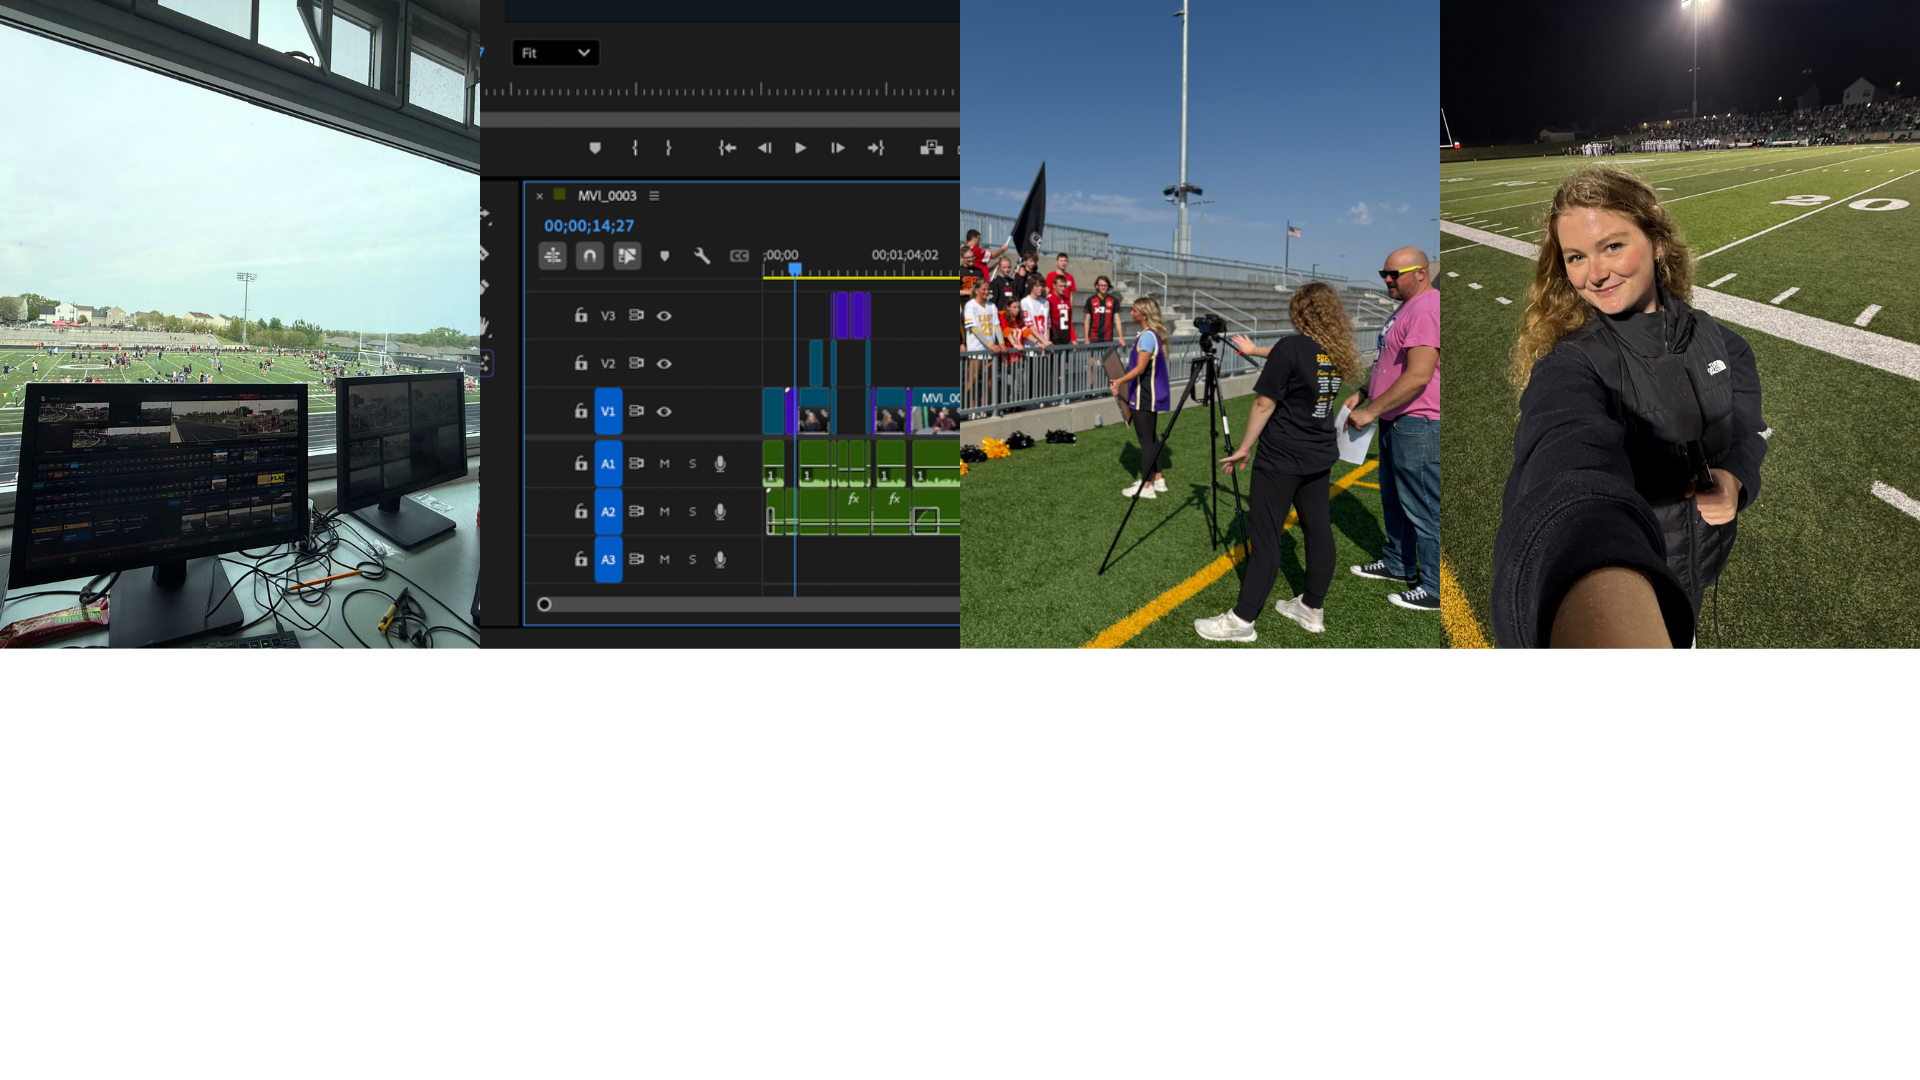1920x1080 pixels.
Task: Hide track V3 with eye icon
Action: point(664,315)
